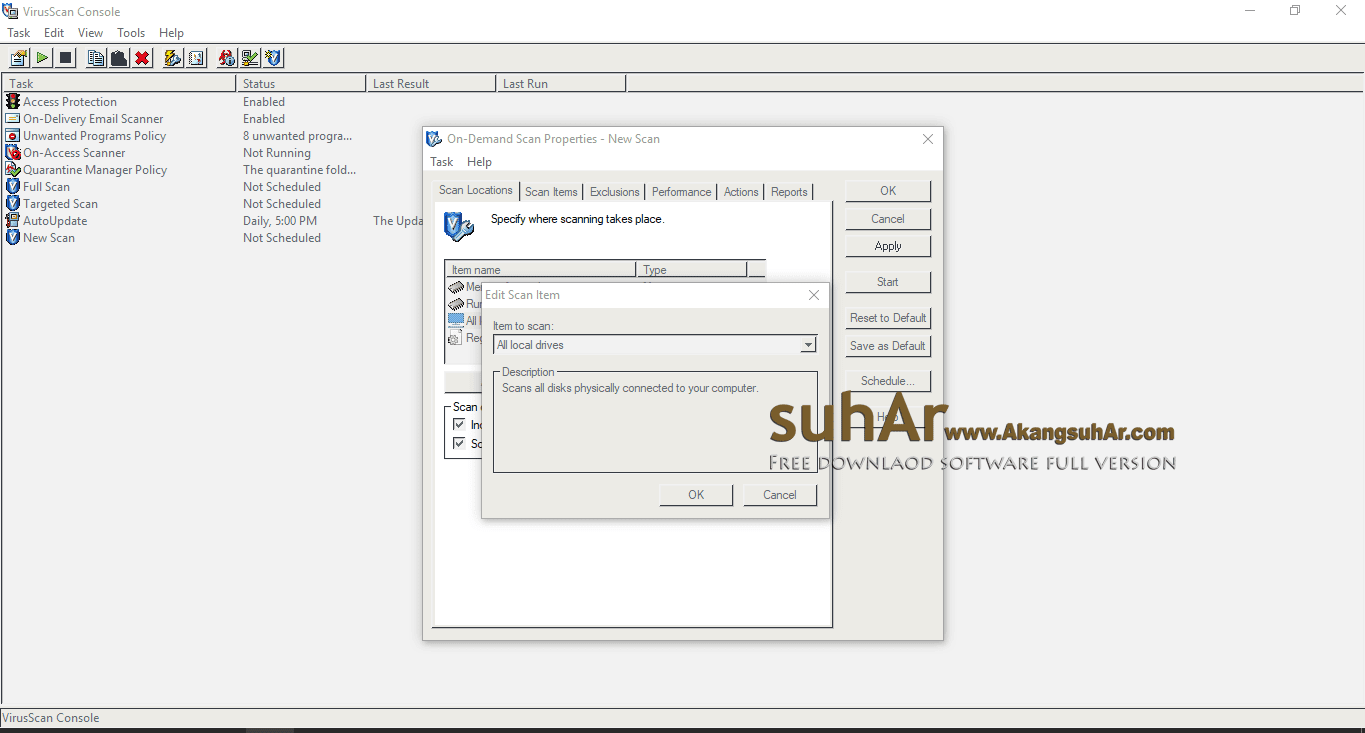The width and height of the screenshot is (1365, 733).
Task: Click the green Start task toolbar icon
Action: [x=42, y=58]
